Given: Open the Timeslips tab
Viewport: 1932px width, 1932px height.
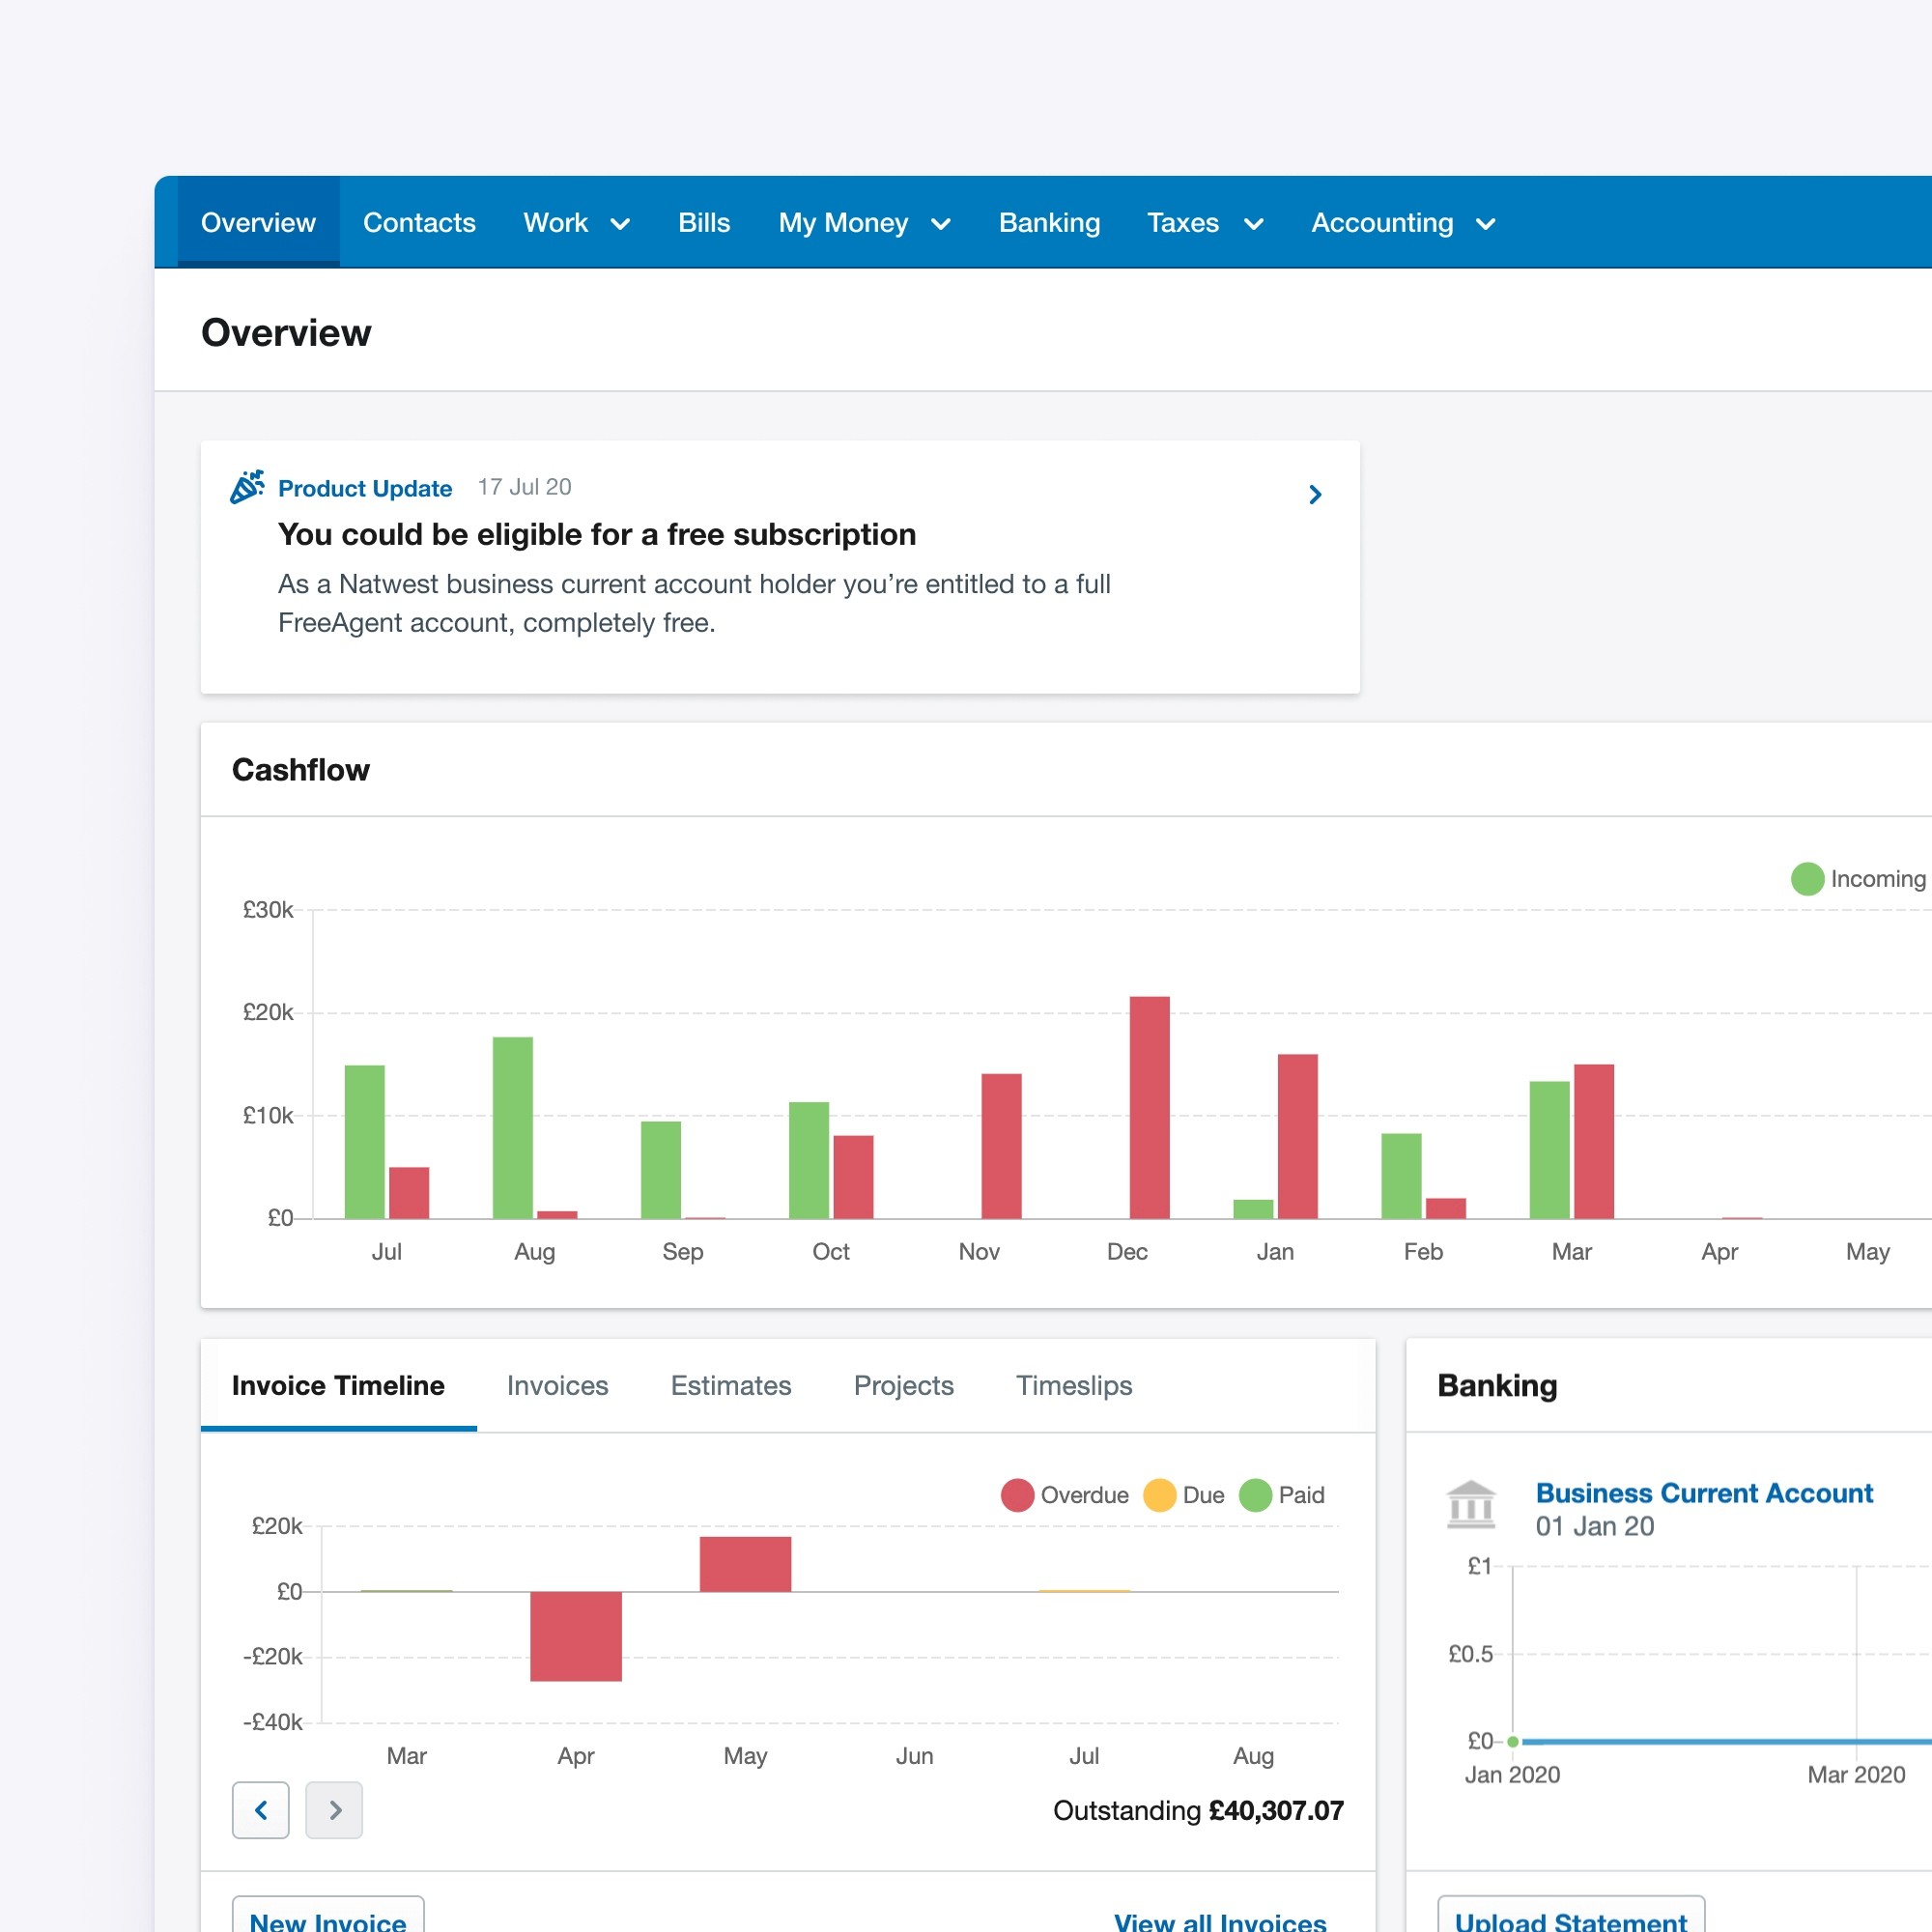Looking at the screenshot, I should click(x=1074, y=1385).
